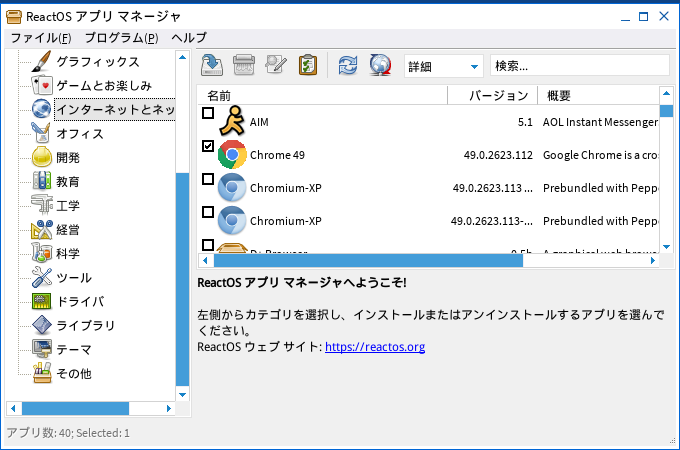Image resolution: width=680 pixels, height=450 pixels.
Task: Click version 49.0.2623.112 cell
Action: (x=498, y=155)
